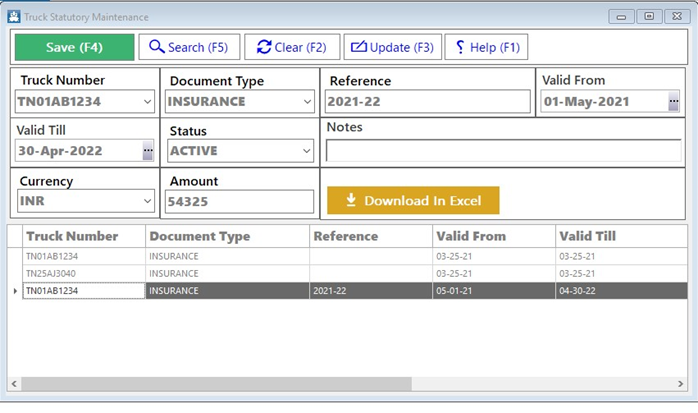Click the Save (F4) button
Screen dimensions: 698x413
[74, 47]
